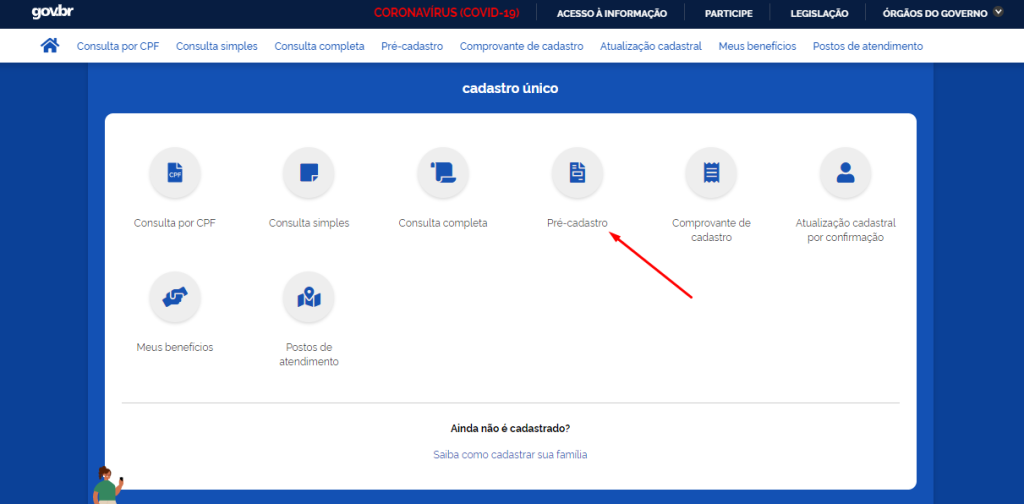The height and width of the screenshot is (504, 1024).
Task: Click the Postos de atendimento map icon
Action: click(x=309, y=297)
